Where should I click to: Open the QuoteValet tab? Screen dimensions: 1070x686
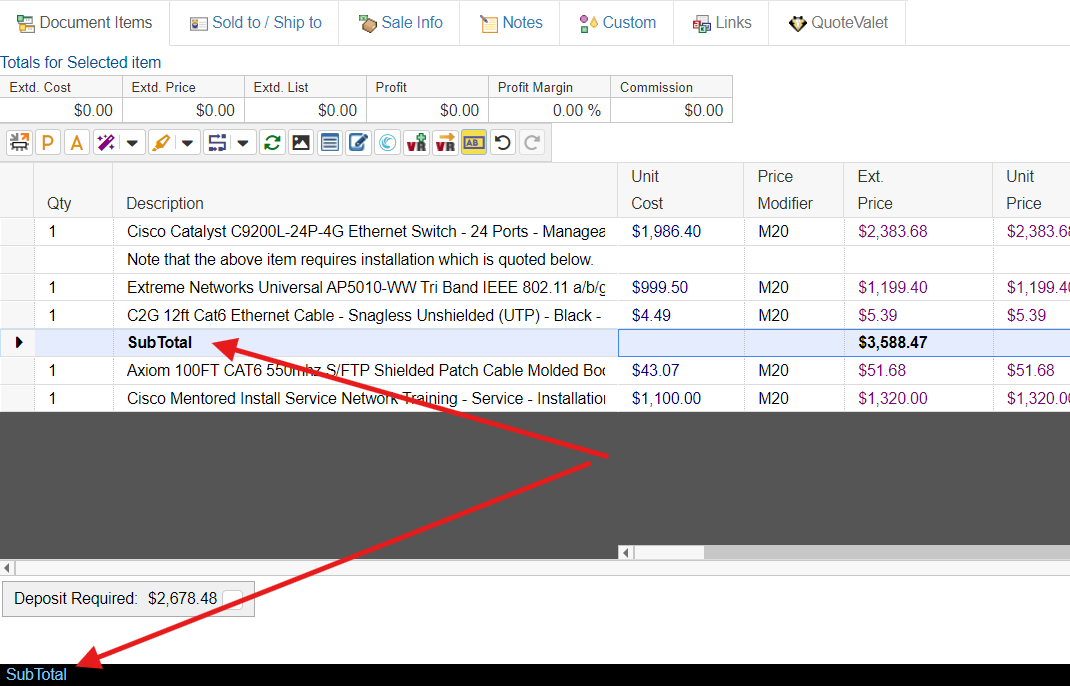tap(837, 23)
